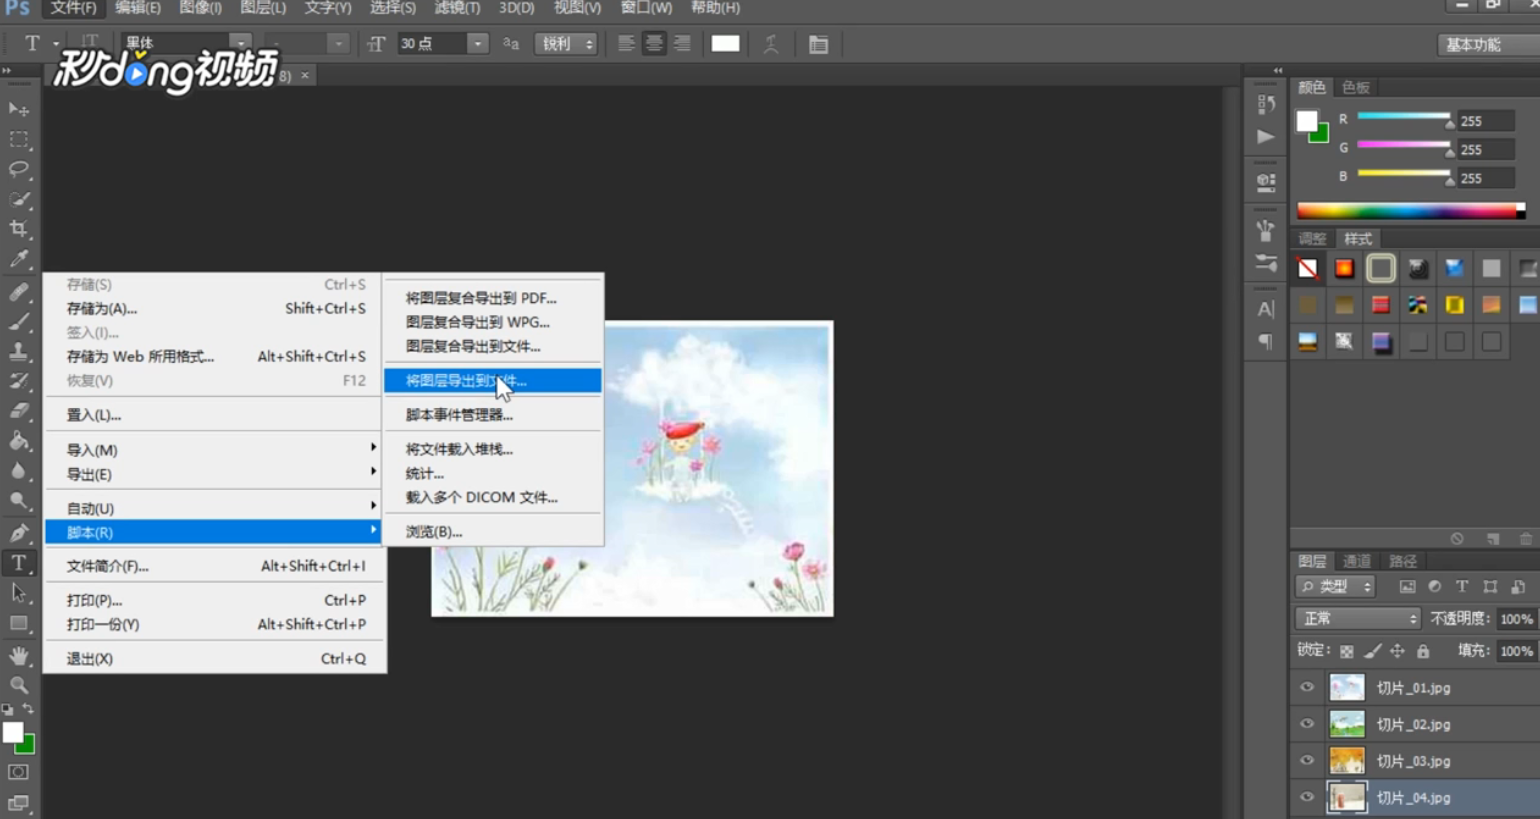The height and width of the screenshot is (819, 1540).
Task: Expand the 自动(U) submenu
Action: (x=214, y=508)
